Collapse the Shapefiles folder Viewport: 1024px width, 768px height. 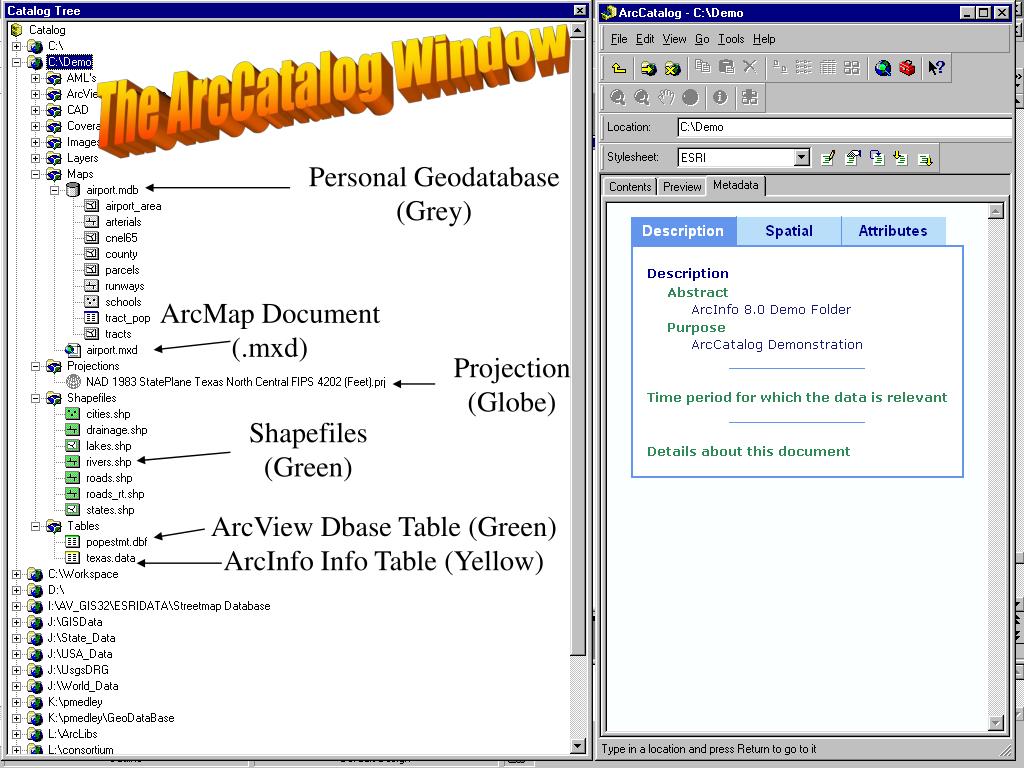[36, 398]
